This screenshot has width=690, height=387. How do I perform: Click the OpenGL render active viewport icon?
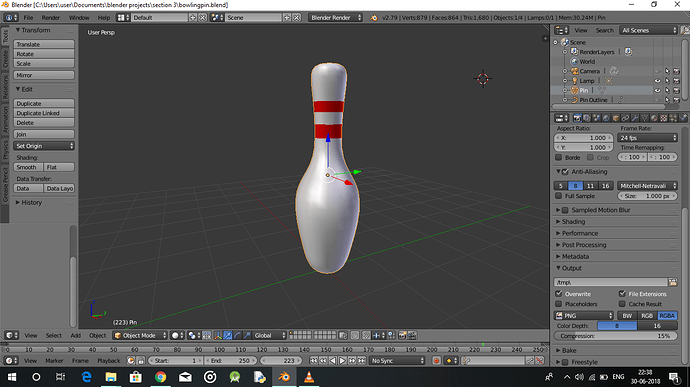402,335
